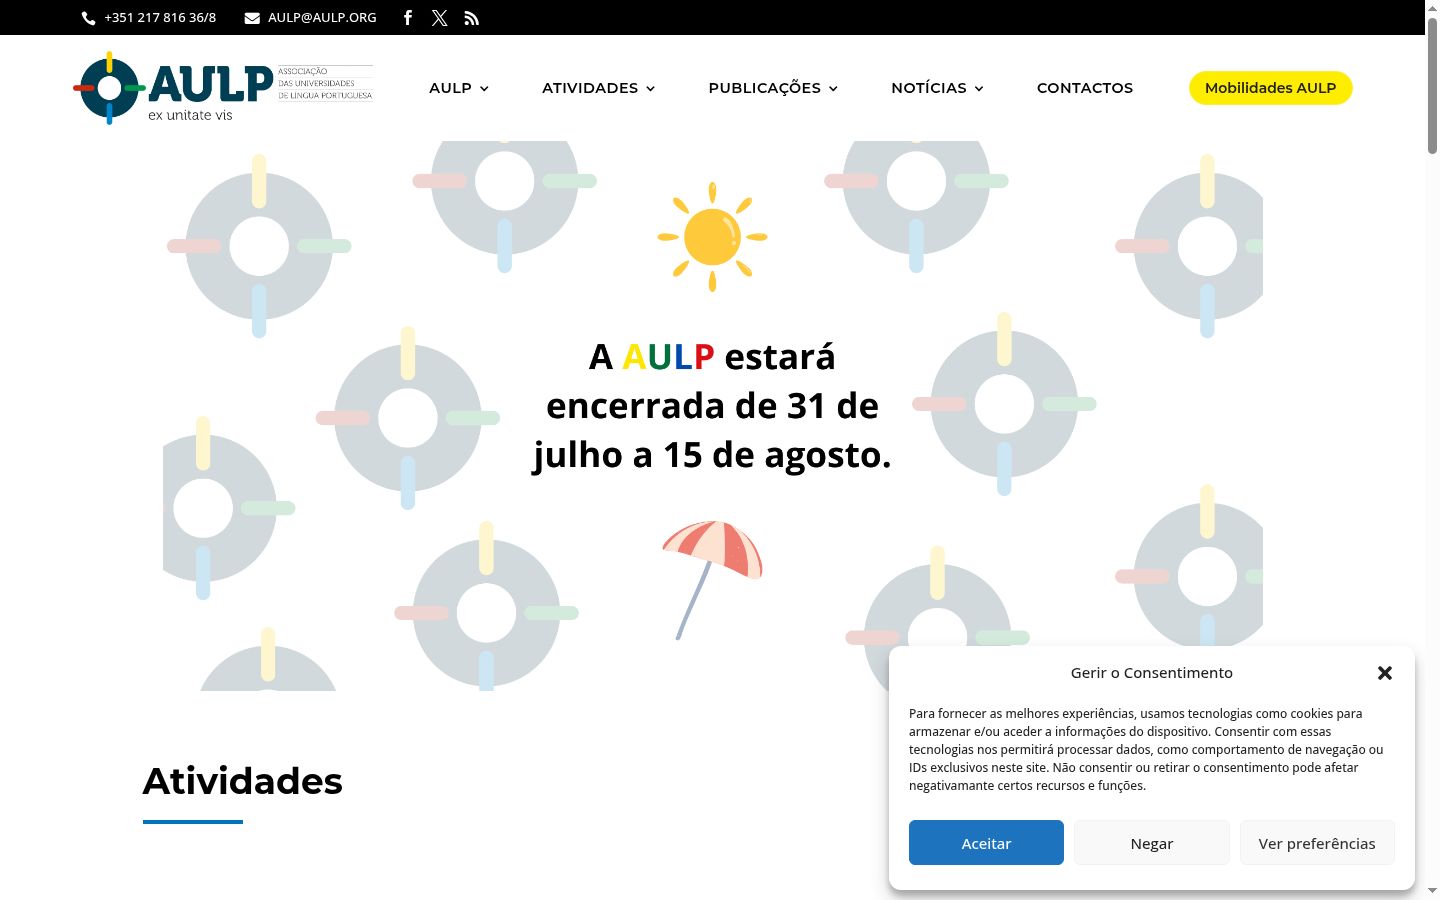Open the AULP navigation menu item

coord(450,88)
